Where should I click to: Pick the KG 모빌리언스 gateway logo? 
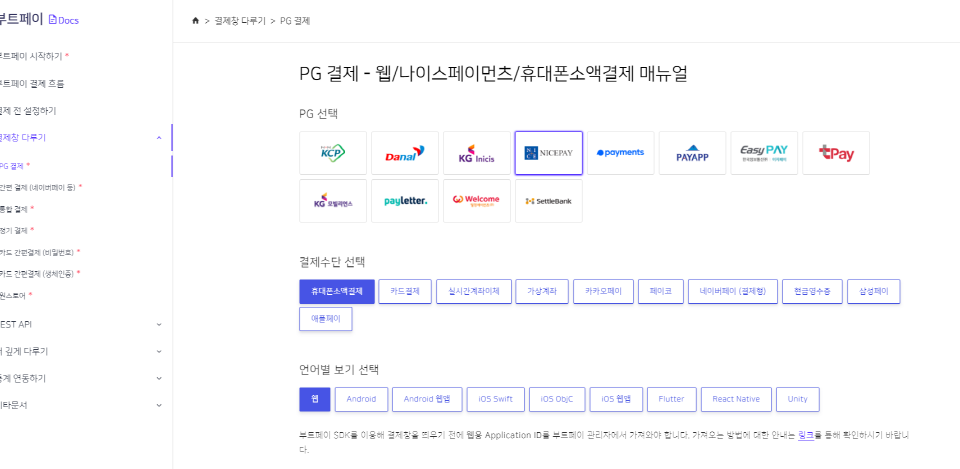pos(333,201)
